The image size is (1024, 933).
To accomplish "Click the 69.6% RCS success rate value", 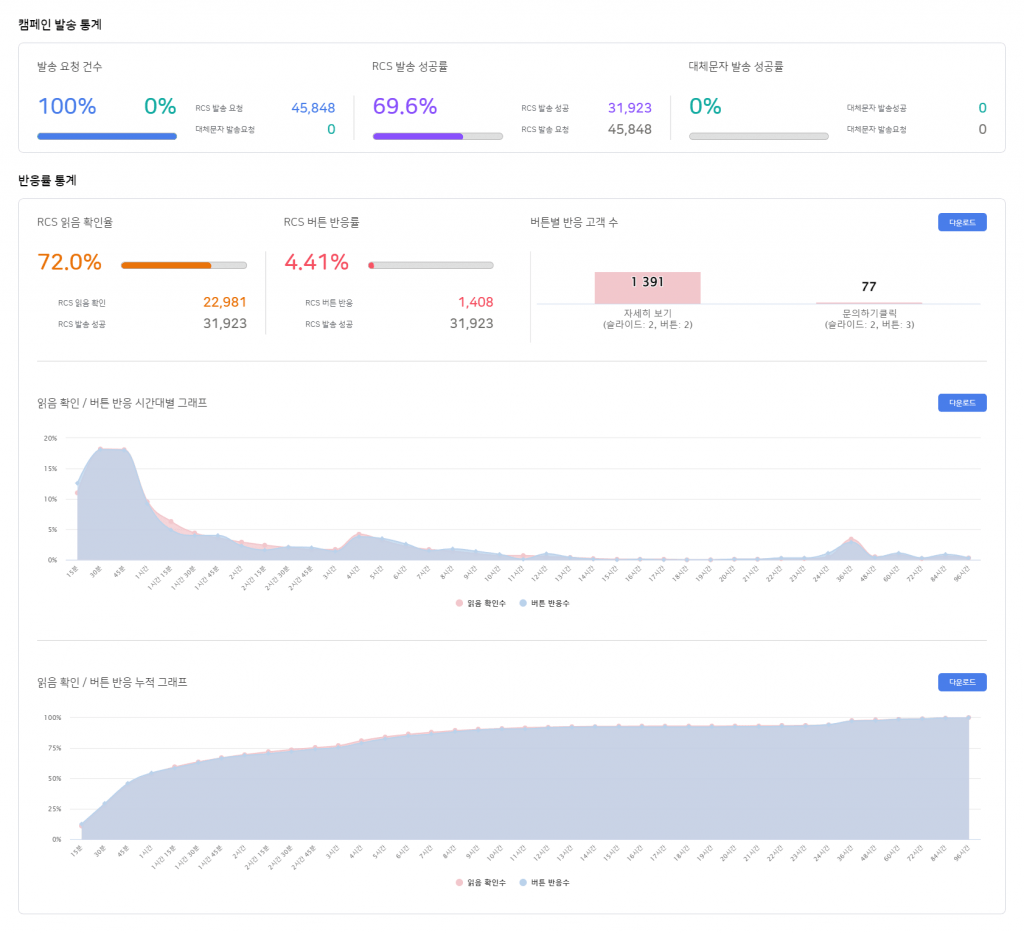I will (405, 107).
